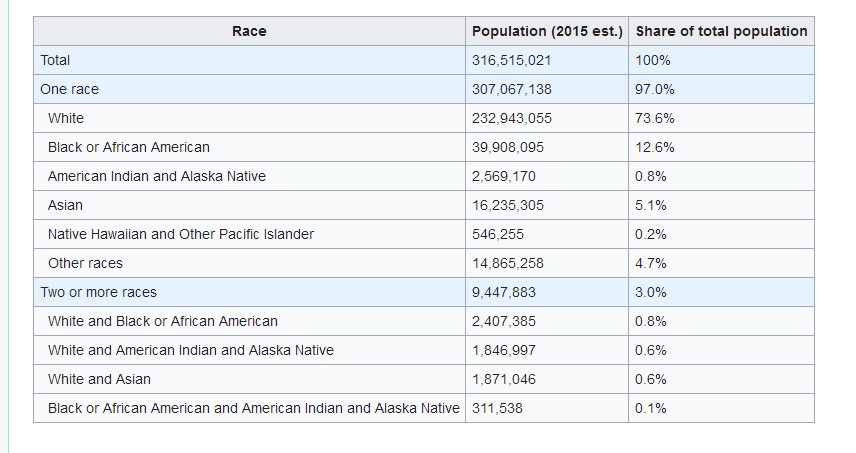Select the Two or more races row
Image resolution: width=856 pixels, height=453 pixels.
(x=98, y=292)
